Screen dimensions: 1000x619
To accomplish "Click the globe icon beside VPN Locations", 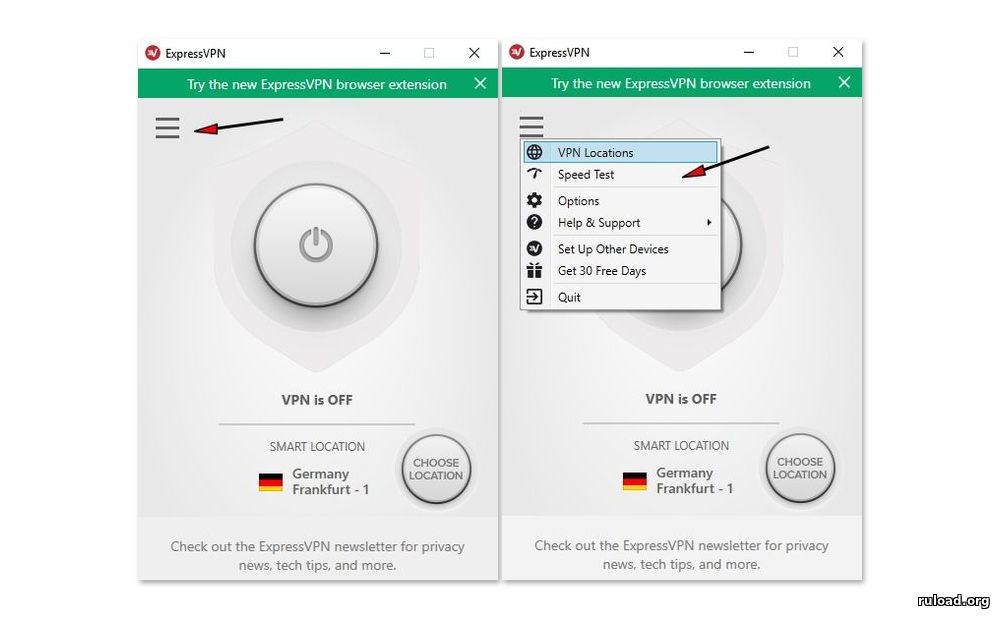I will coord(534,152).
